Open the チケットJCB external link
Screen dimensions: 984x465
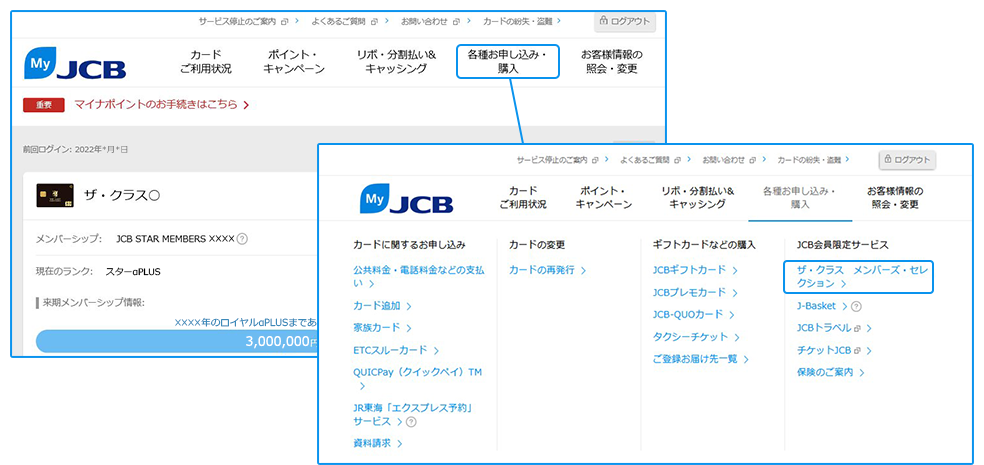834,350
